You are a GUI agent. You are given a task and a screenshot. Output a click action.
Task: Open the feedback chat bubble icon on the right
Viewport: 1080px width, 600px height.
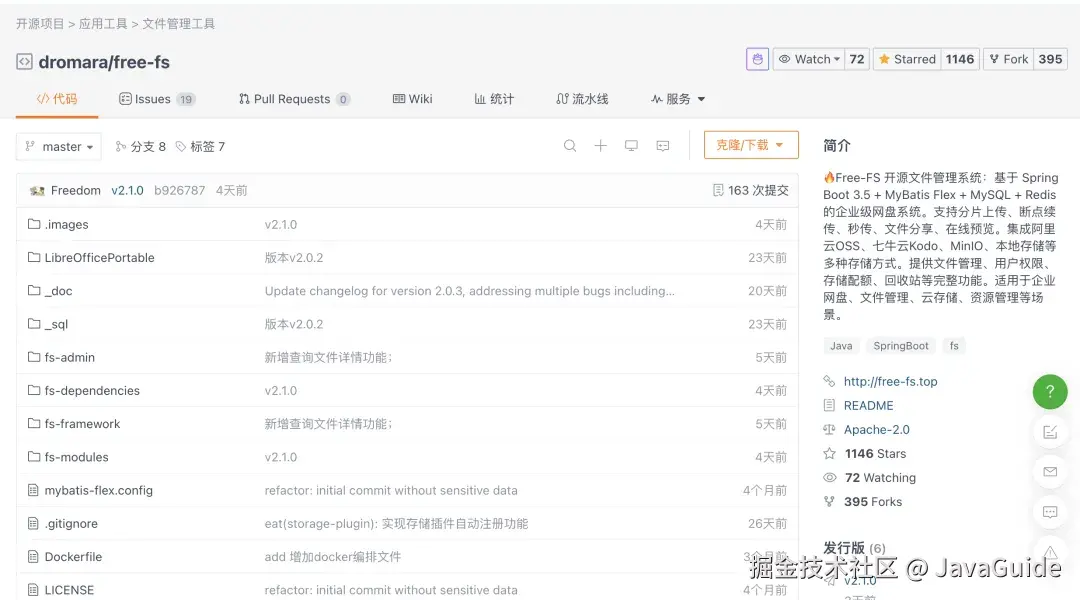[1049, 512]
